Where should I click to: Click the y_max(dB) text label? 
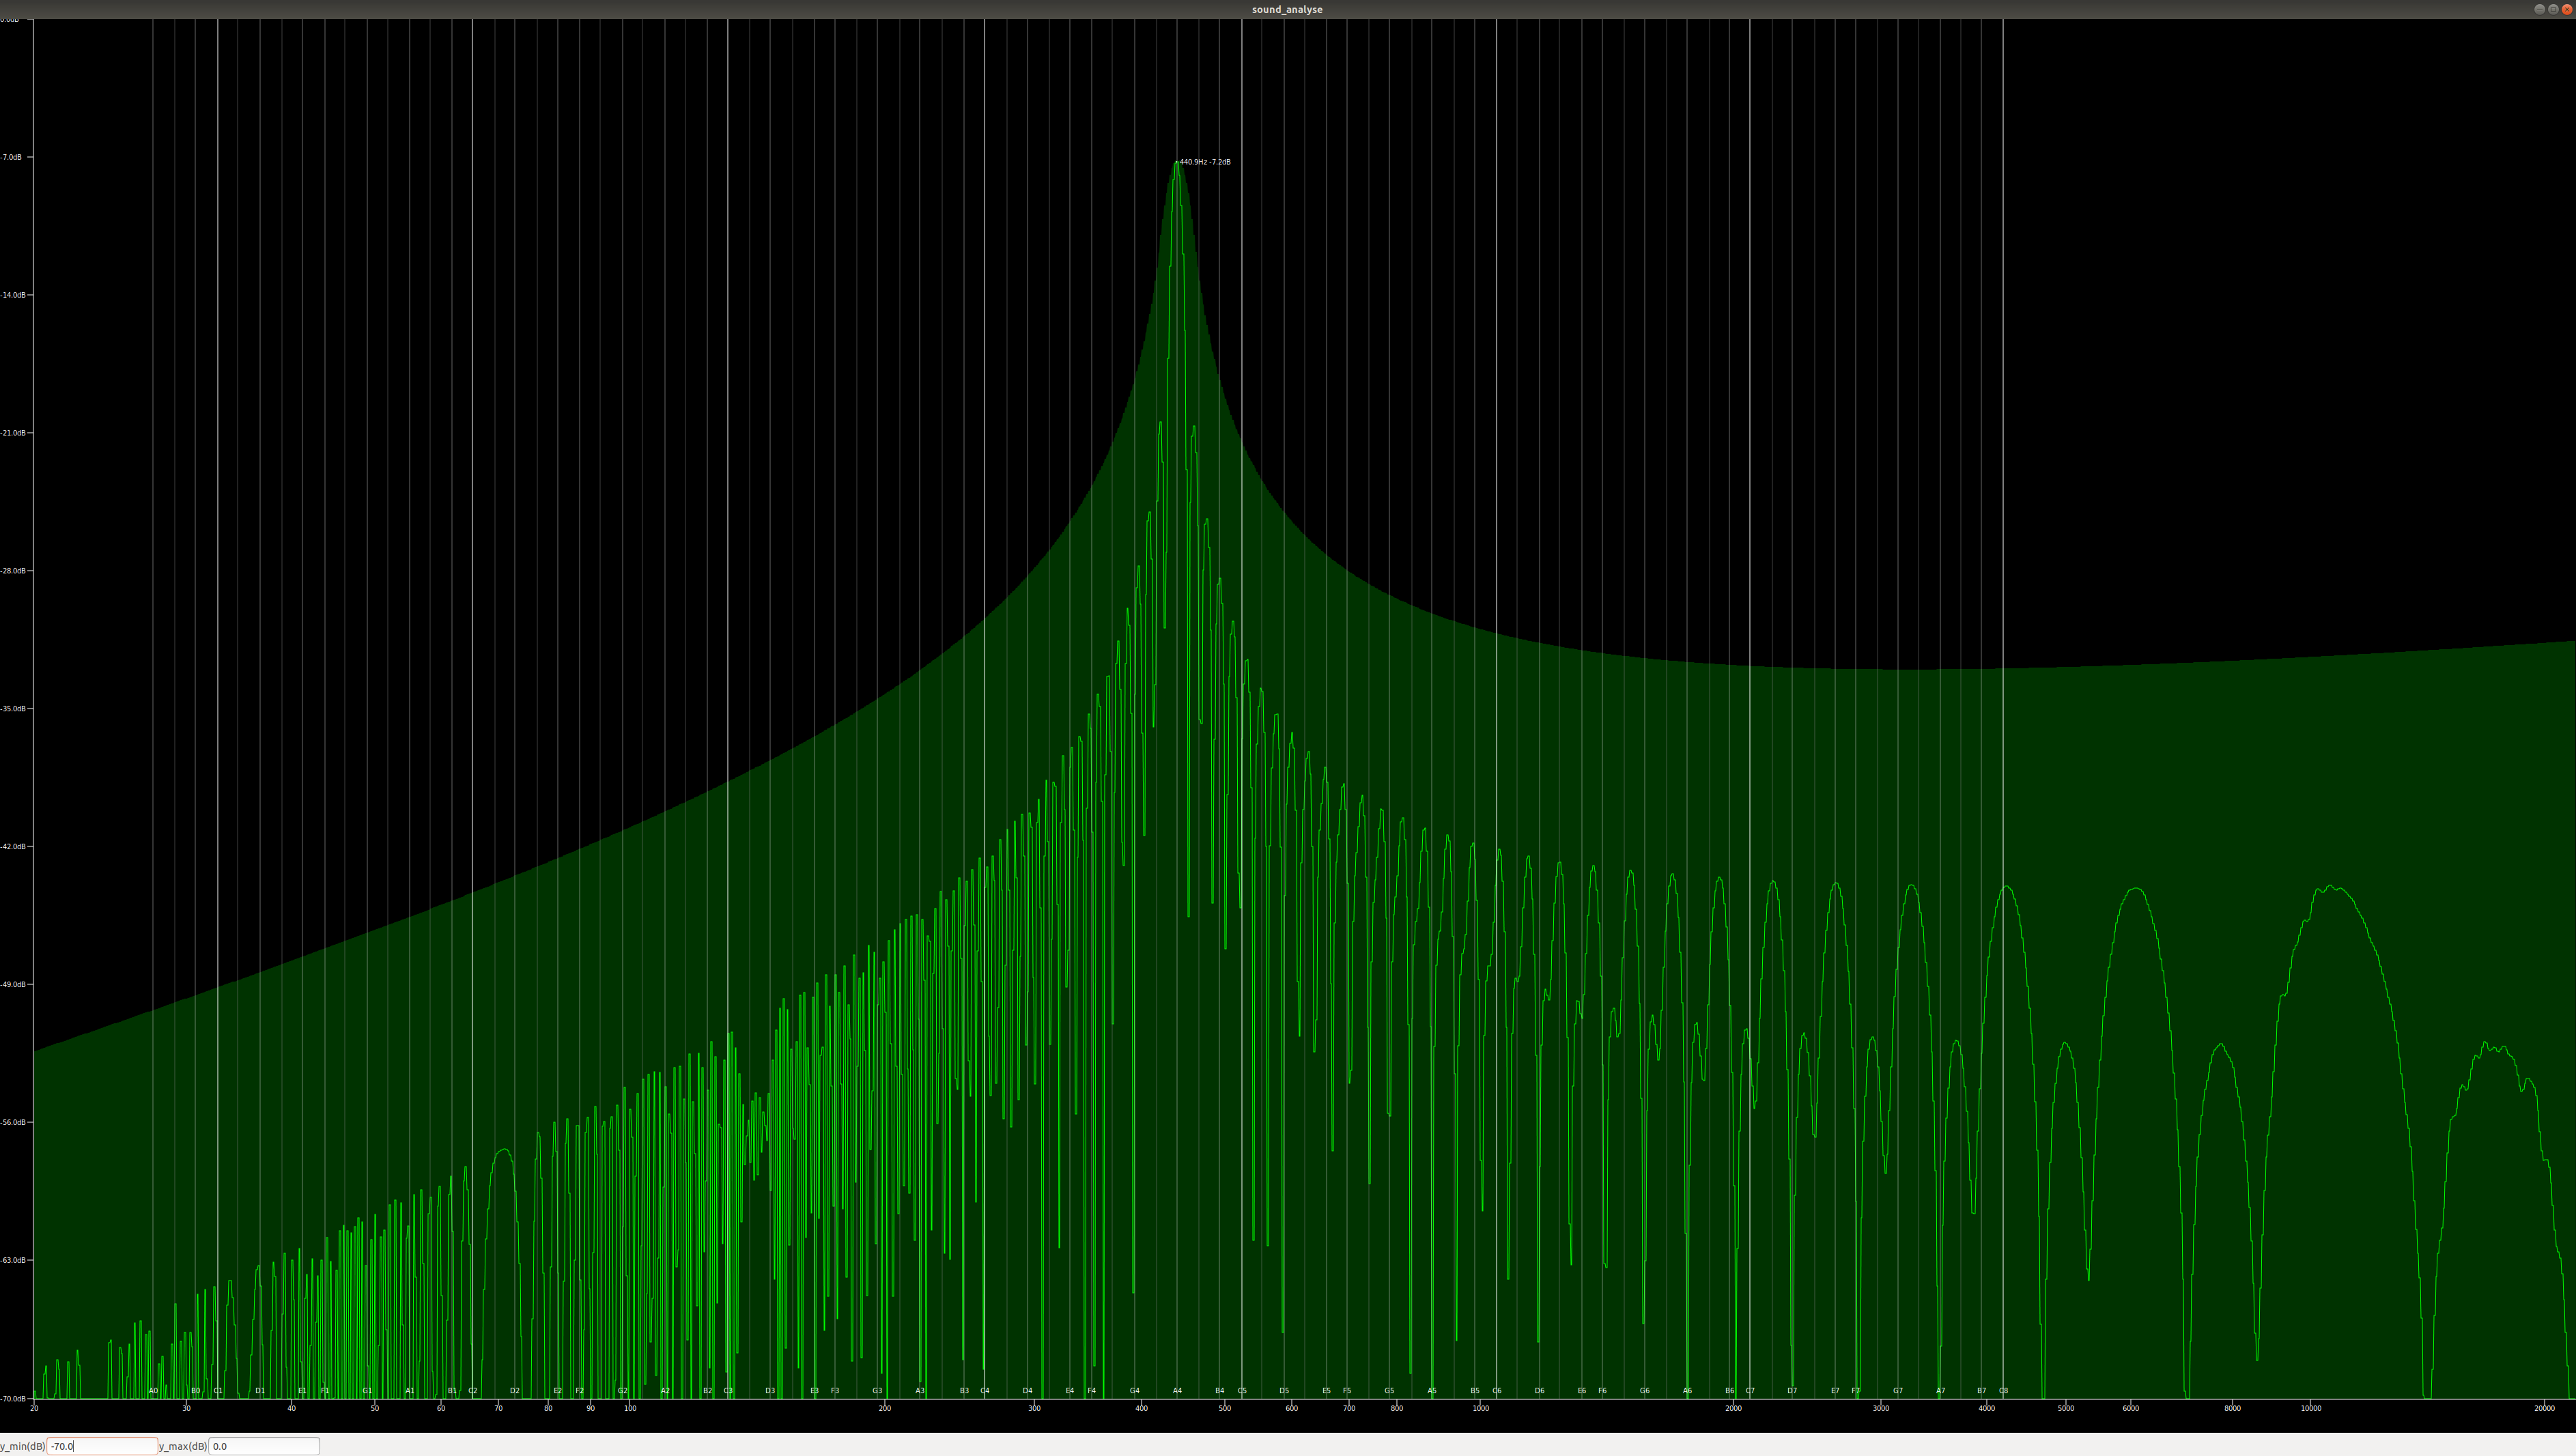[x=183, y=1446]
